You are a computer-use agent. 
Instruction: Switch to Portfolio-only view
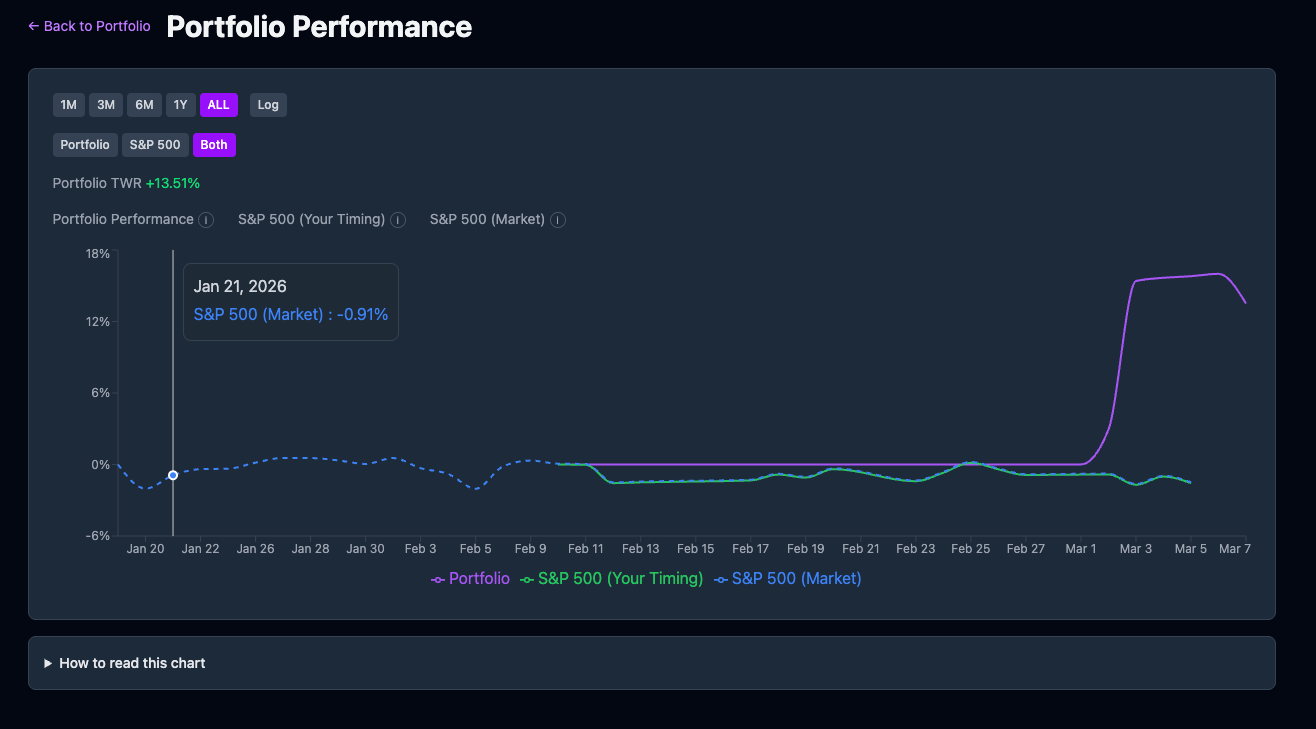pyautogui.click(x=85, y=144)
